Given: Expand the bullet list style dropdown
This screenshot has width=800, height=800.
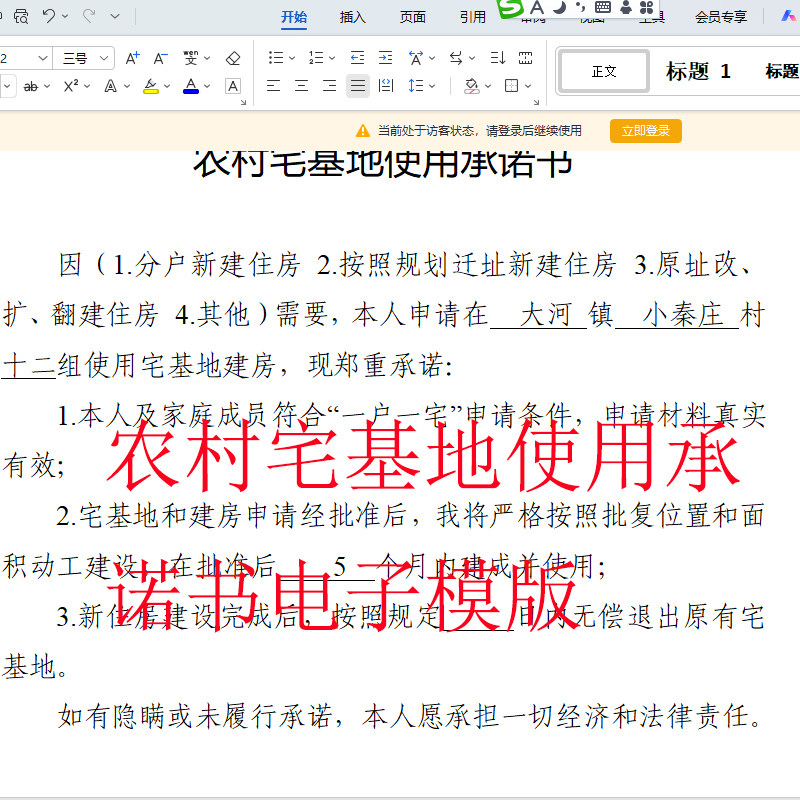Looking at the screenshot, I should (292, 58).
